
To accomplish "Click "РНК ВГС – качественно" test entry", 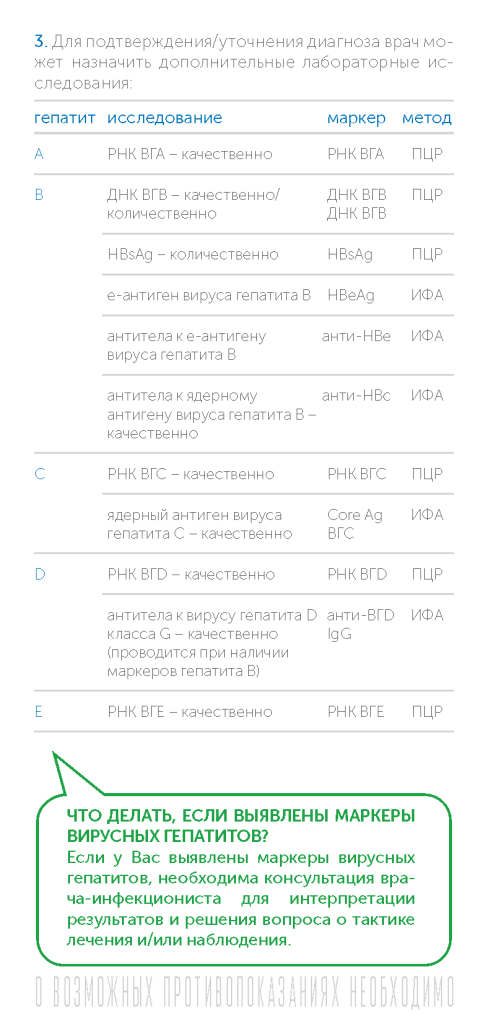I will 191,474.
